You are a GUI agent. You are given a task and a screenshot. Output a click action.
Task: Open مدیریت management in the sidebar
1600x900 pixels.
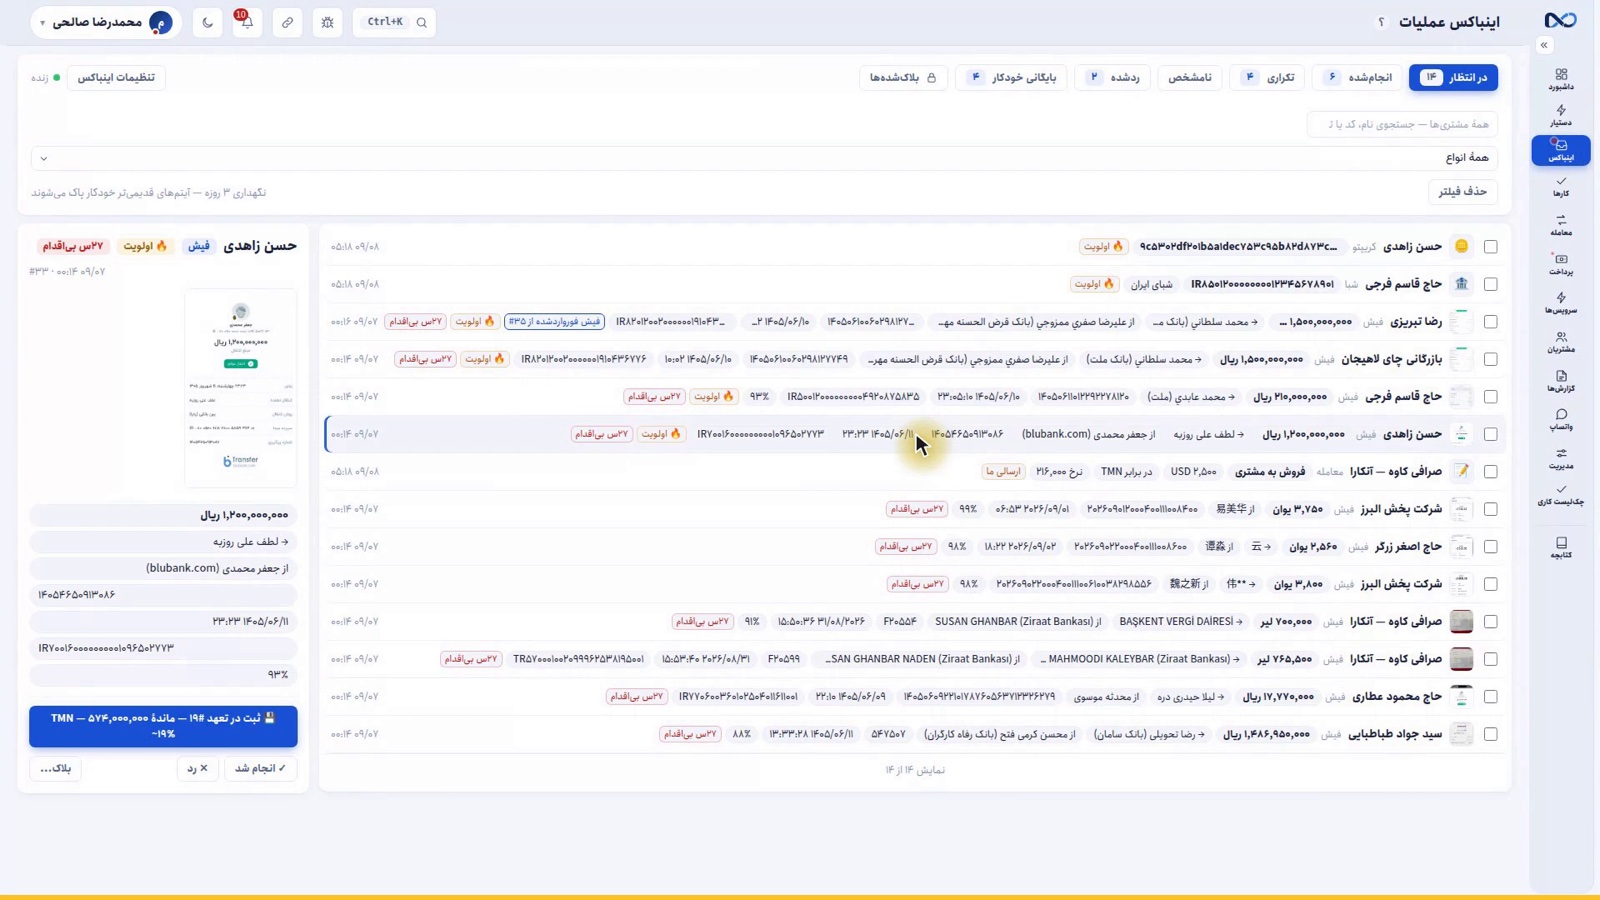[1560, 458]
